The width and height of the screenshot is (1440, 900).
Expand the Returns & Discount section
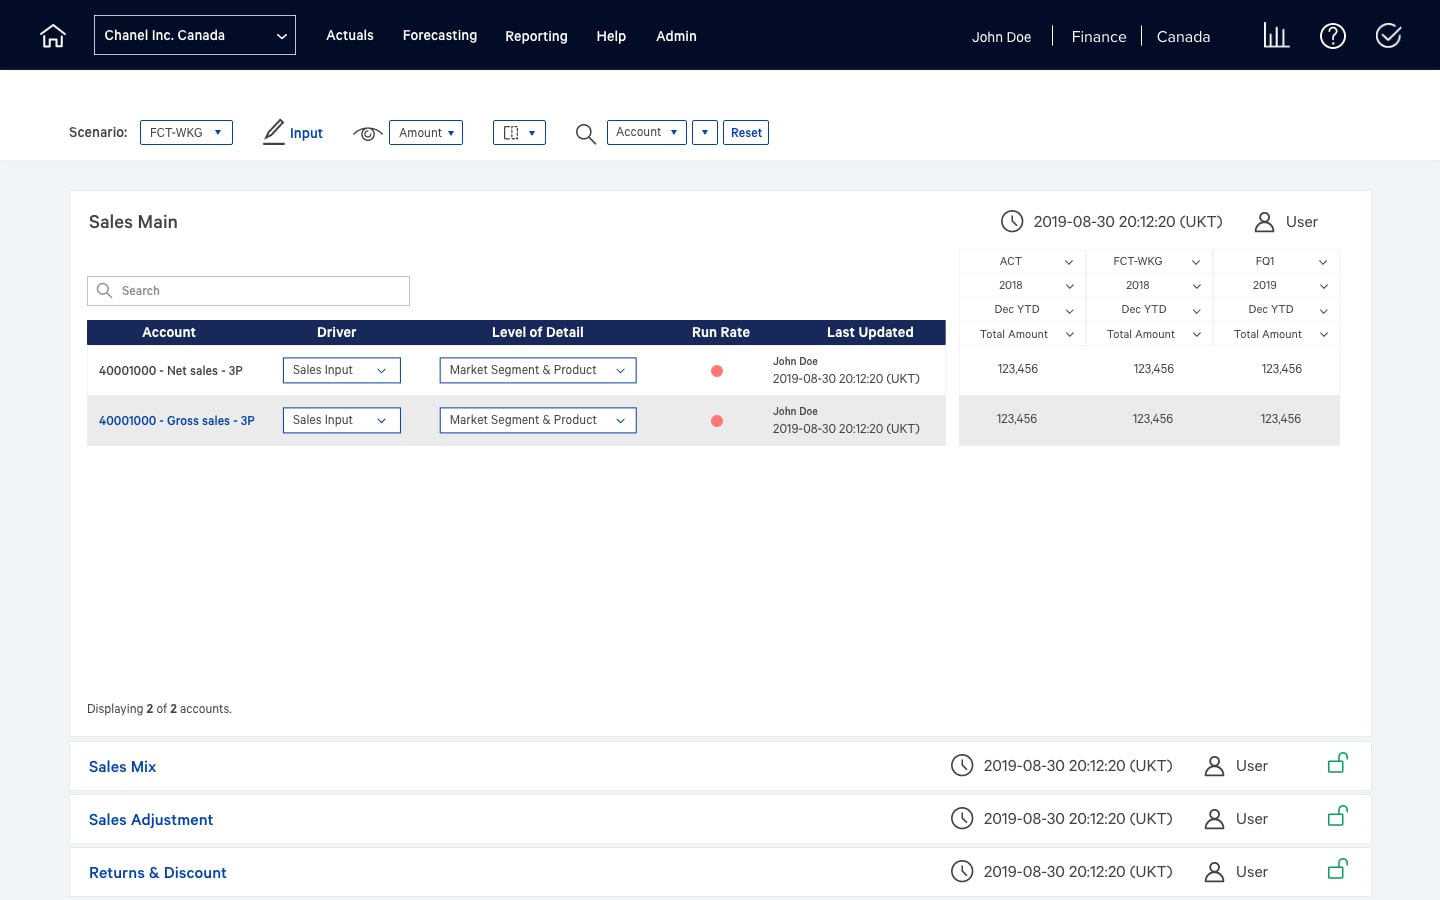click(x=158, y=873)
